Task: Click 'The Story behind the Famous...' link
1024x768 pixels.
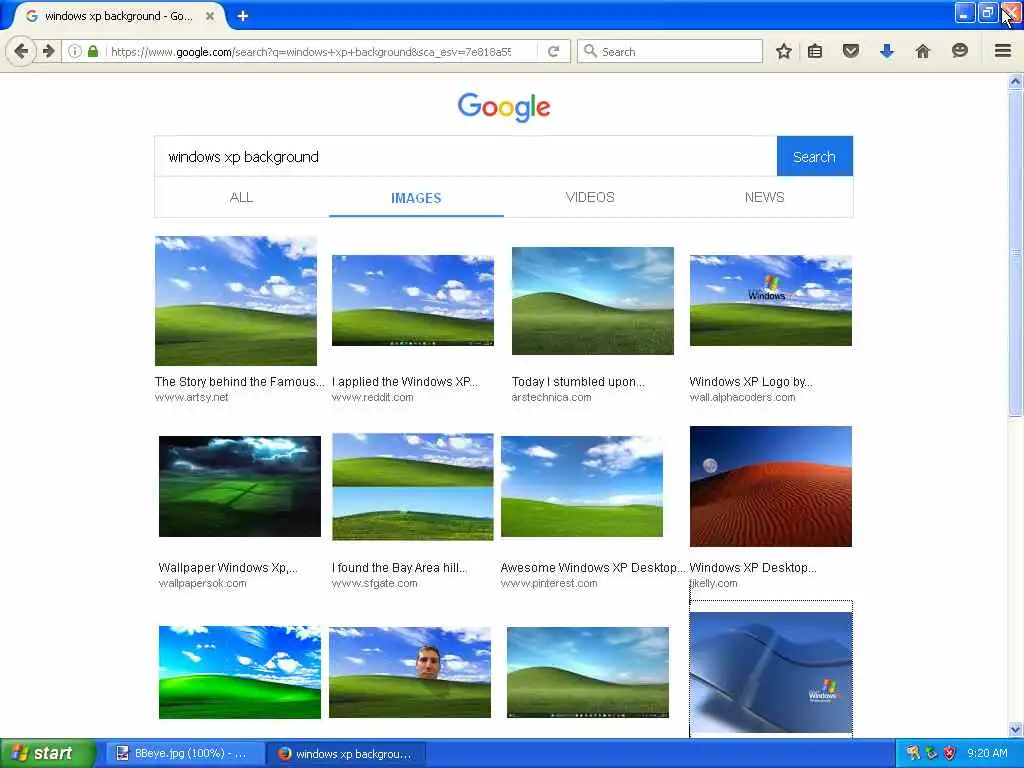Action: tap(239, 381)
